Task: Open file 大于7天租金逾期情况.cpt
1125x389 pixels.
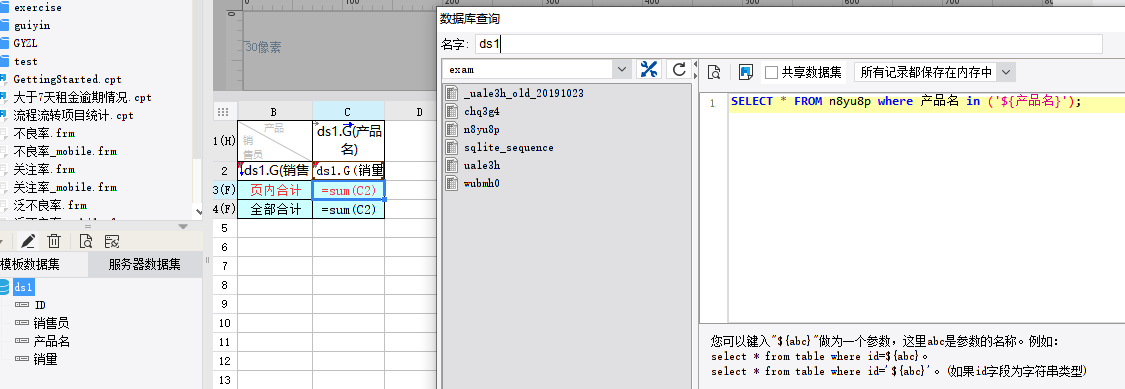Action: (83, 98)
